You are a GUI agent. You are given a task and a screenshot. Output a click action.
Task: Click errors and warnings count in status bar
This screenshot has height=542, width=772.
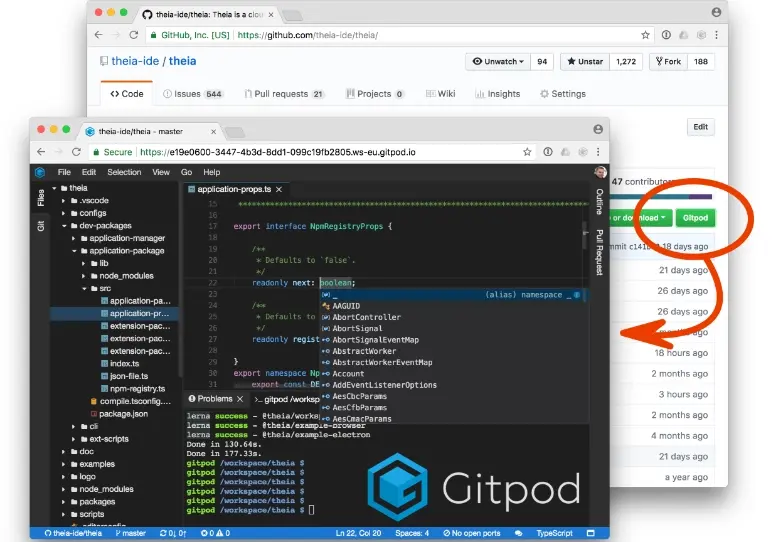pyautogui.click(x=215, y=533)
